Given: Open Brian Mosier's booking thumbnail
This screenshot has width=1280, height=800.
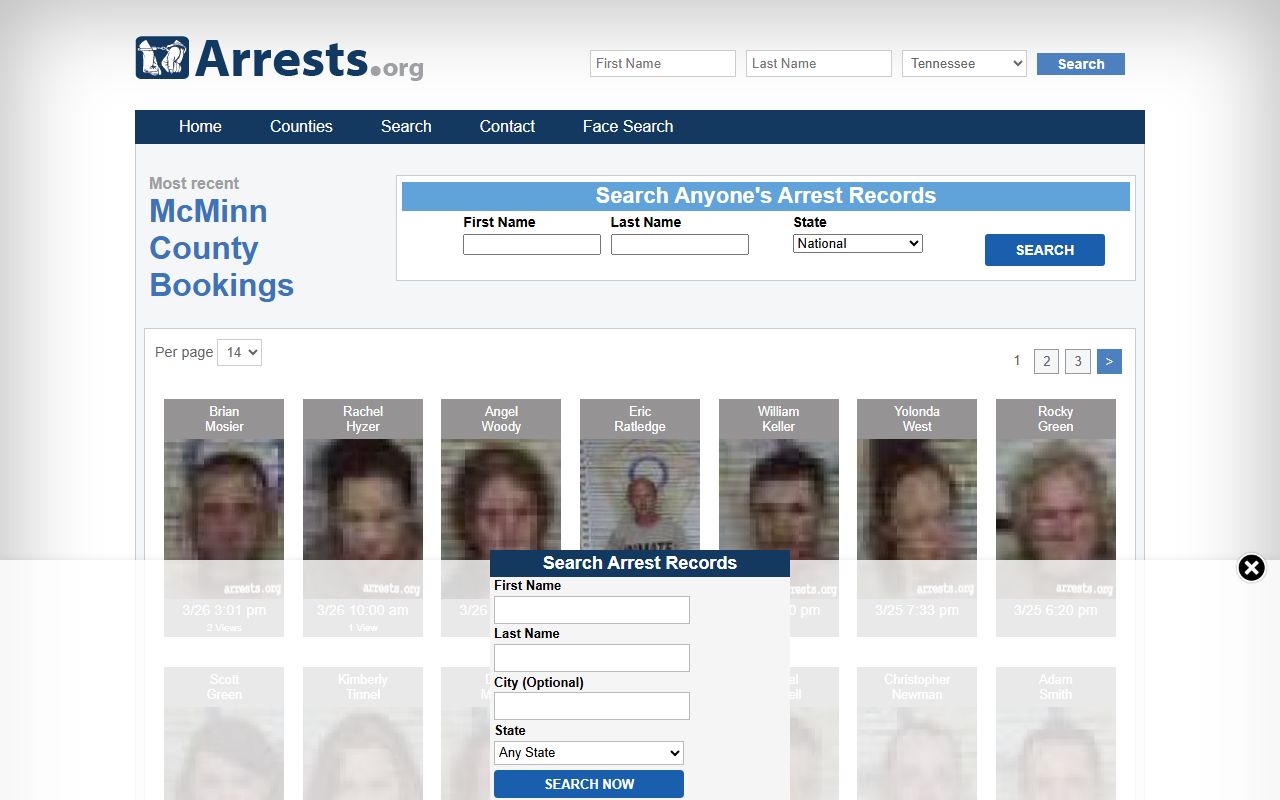Looking at the screenshot, I should (x=224, y=518).
